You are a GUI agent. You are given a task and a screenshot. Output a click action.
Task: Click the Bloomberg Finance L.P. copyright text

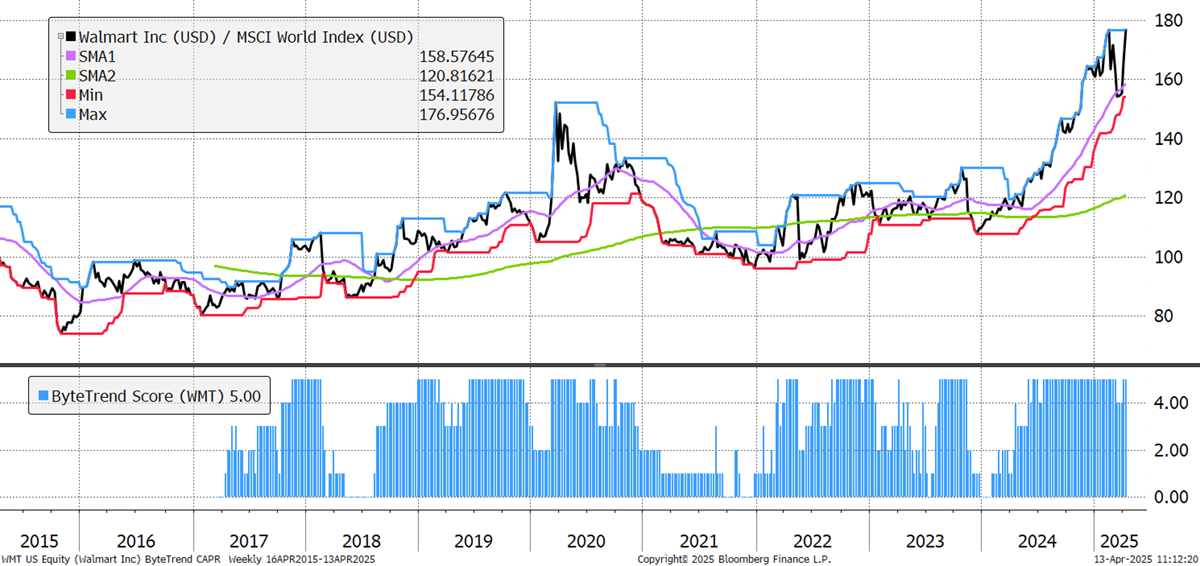click(x=734, y=558)
